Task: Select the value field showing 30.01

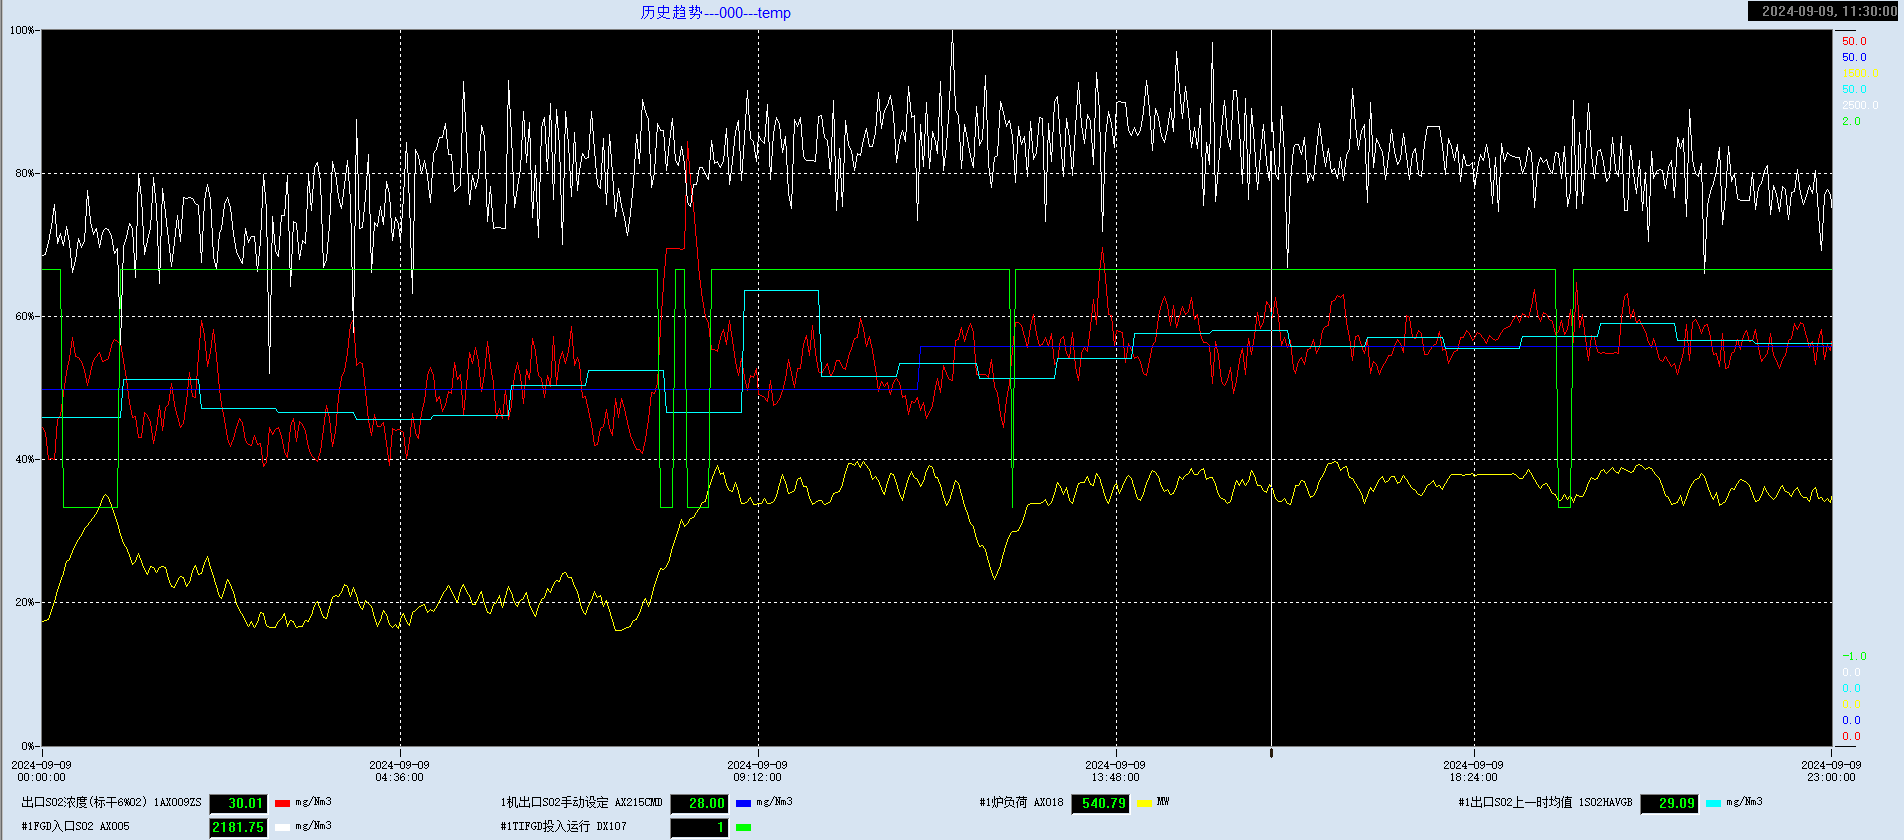Action: [x=238, y=803]
